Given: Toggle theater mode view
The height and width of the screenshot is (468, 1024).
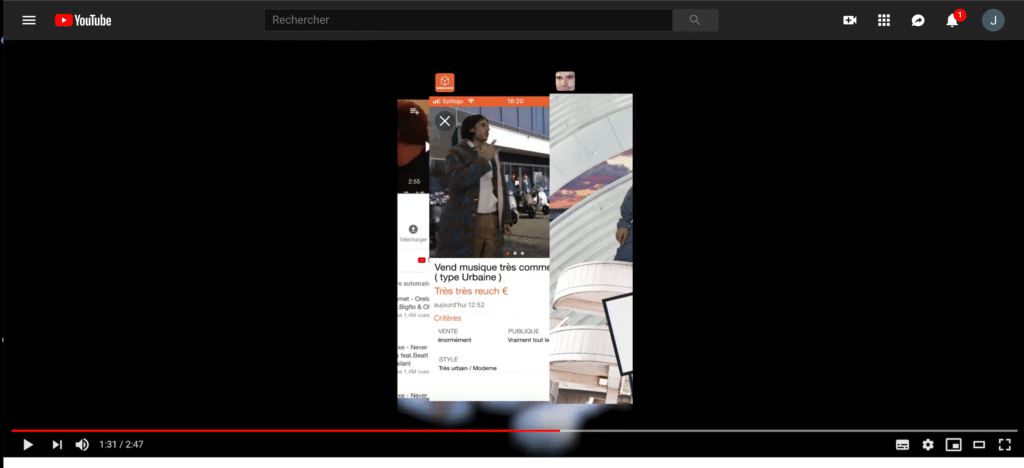Looking at the screenshot, I should coord(980,444).
